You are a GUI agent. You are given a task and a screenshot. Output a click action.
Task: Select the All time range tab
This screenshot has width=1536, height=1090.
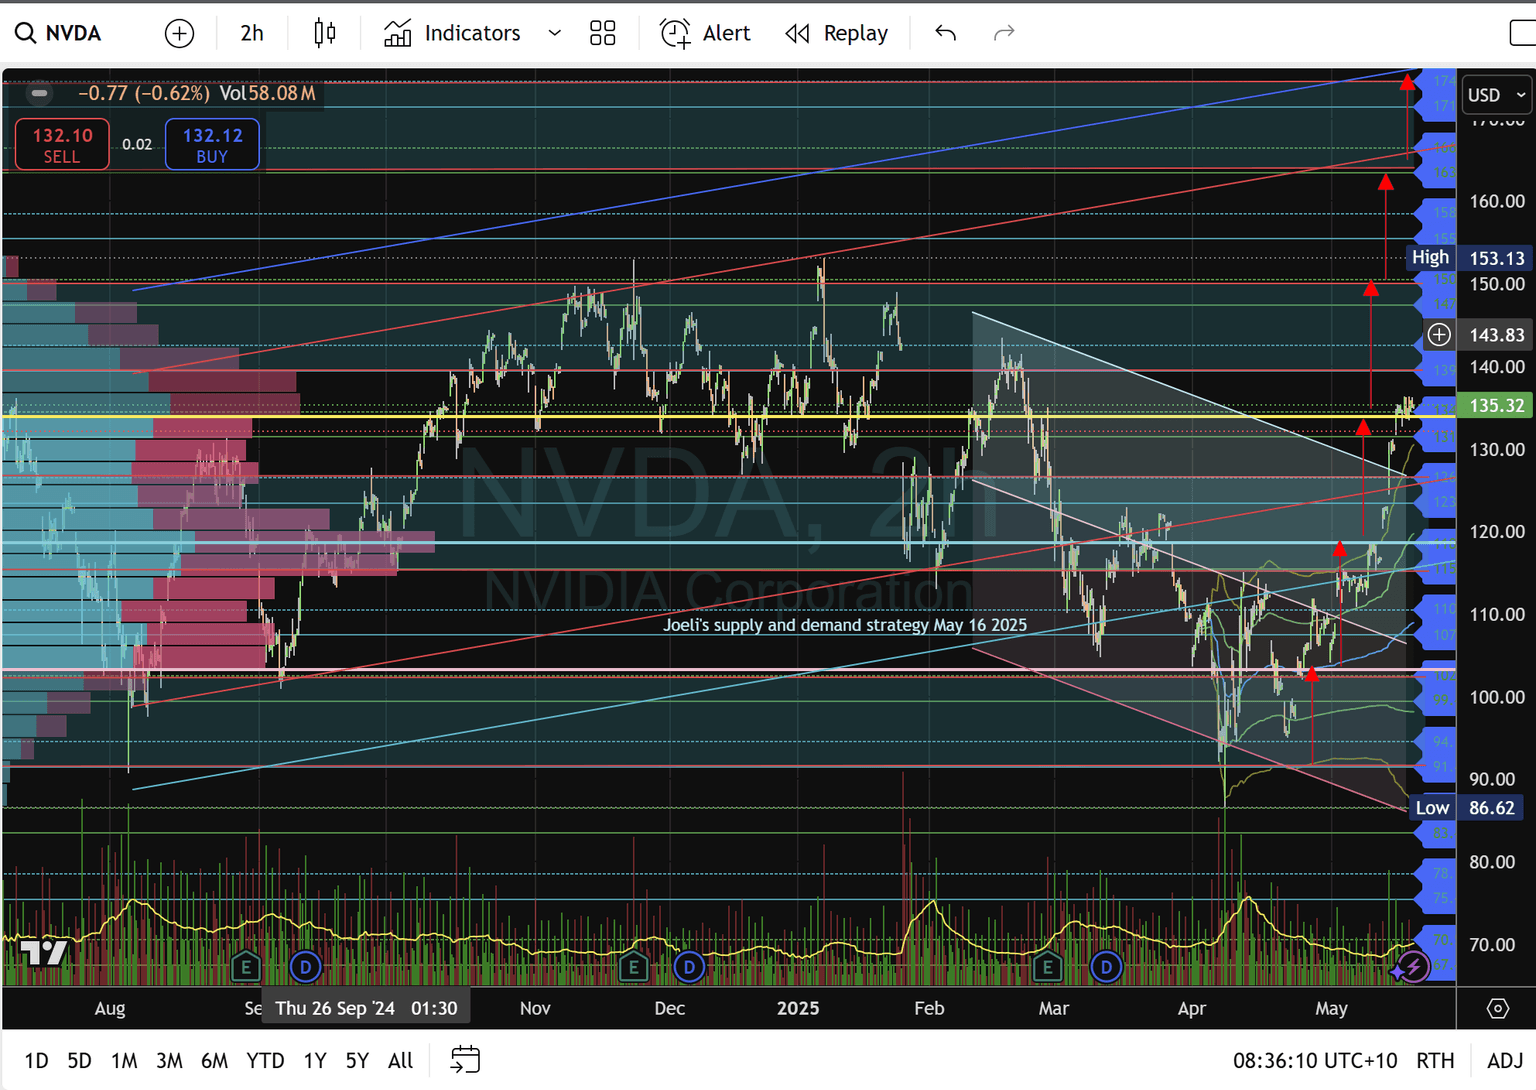[399, 1060]
